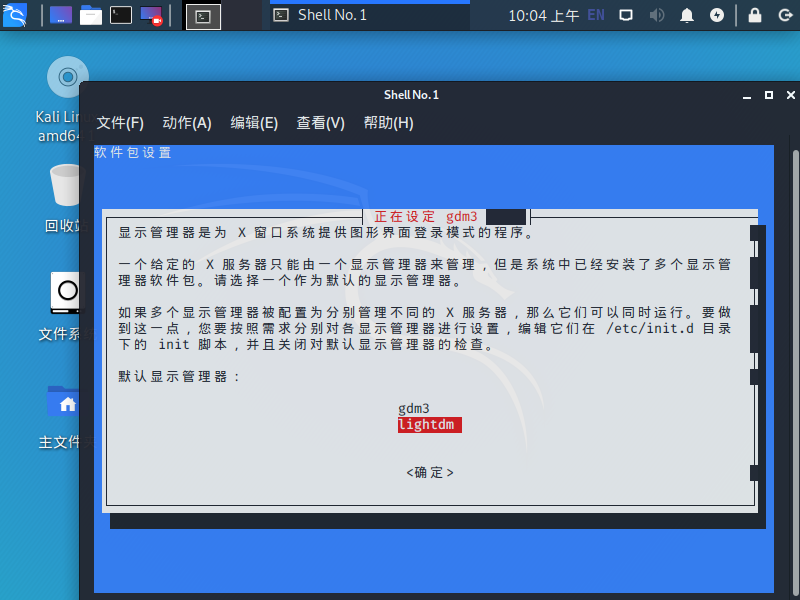The height and width of the screenshot is (600, 800).
Task: Confirm with the <确定> button
Action: pos(430,471)
